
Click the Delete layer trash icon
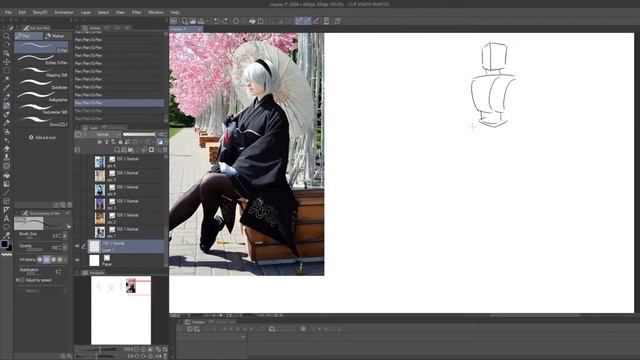tap(165, 150)
